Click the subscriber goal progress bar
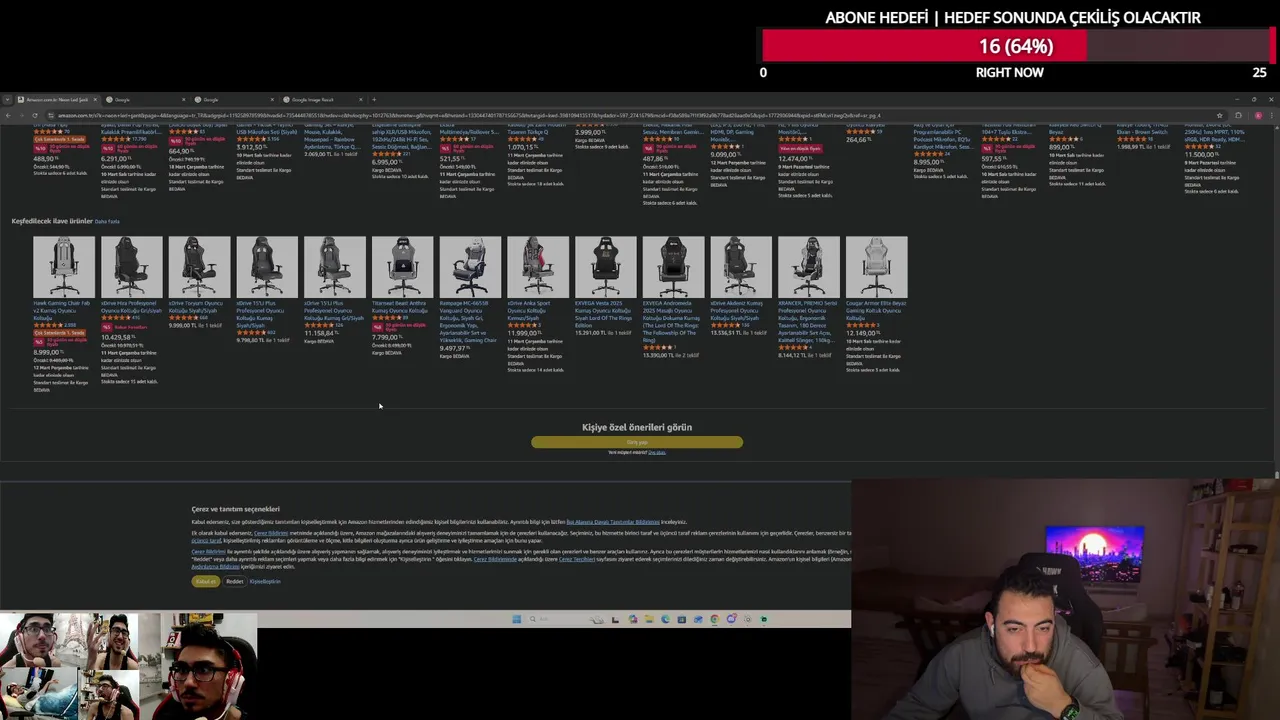 pyautogui.click(x=1017, y=46)
